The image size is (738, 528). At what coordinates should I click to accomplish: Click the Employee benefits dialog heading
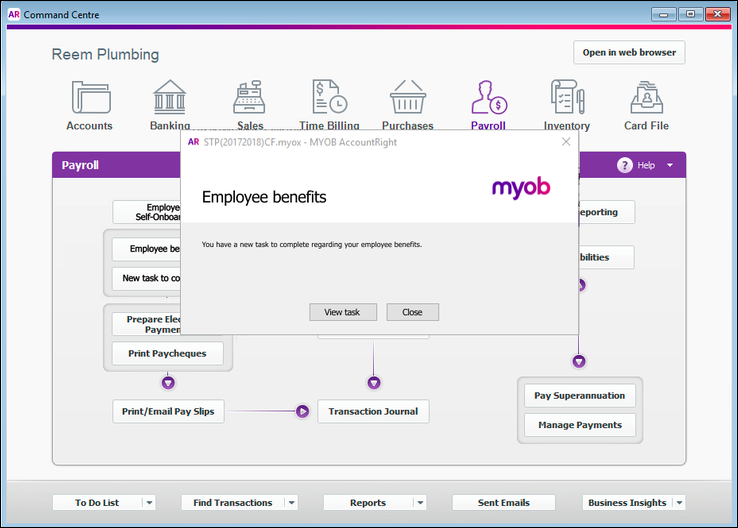(264, 197)
